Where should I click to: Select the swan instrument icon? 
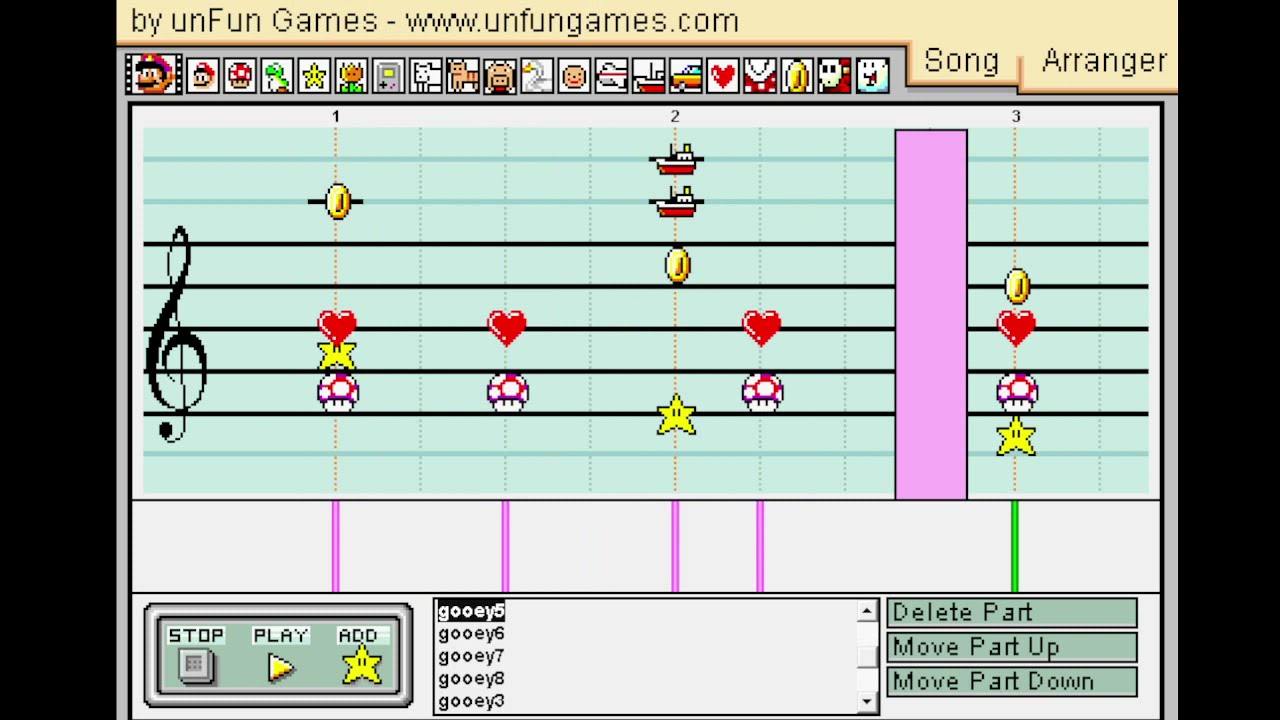(537, 76)
